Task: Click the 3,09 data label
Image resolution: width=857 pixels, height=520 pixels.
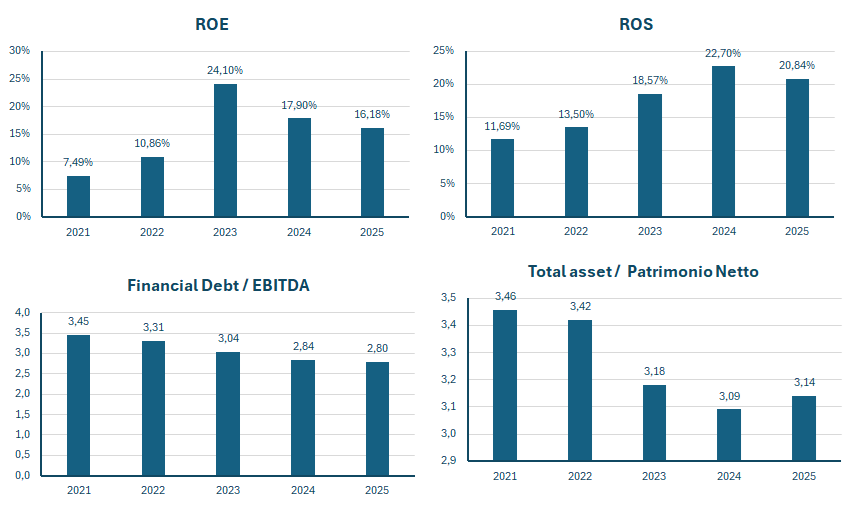Action: [730, 396]
